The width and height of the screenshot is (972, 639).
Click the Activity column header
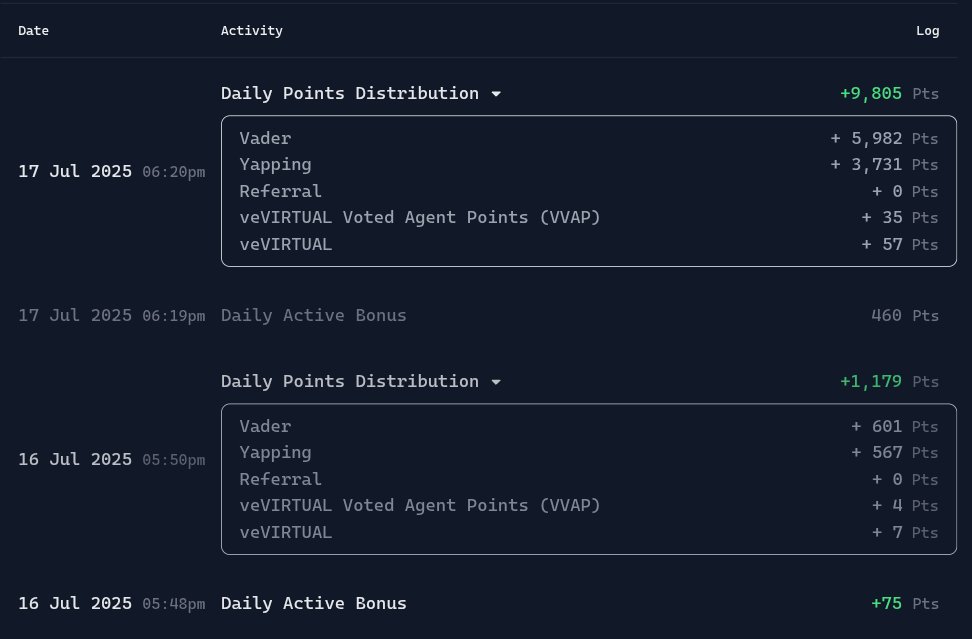252,30
